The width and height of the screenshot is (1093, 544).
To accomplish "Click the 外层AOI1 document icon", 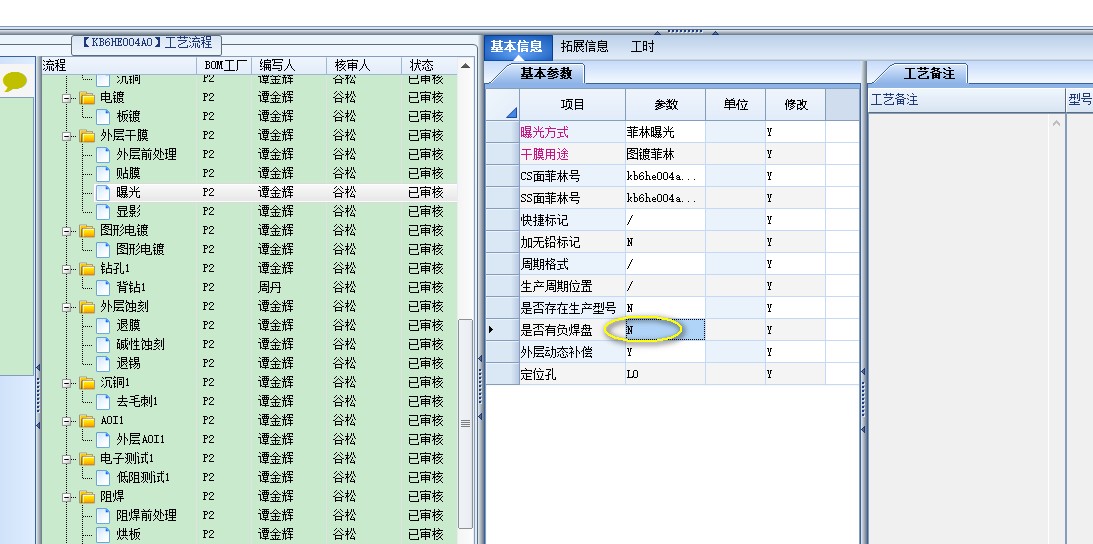I will click(x=103, y=439).
